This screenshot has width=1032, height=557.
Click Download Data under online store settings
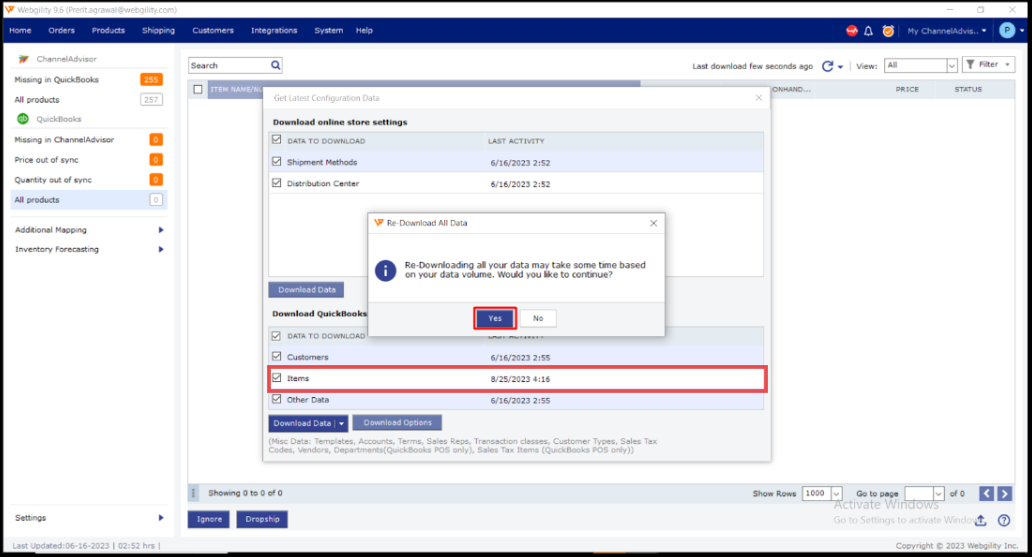click(x=306, y=290)
